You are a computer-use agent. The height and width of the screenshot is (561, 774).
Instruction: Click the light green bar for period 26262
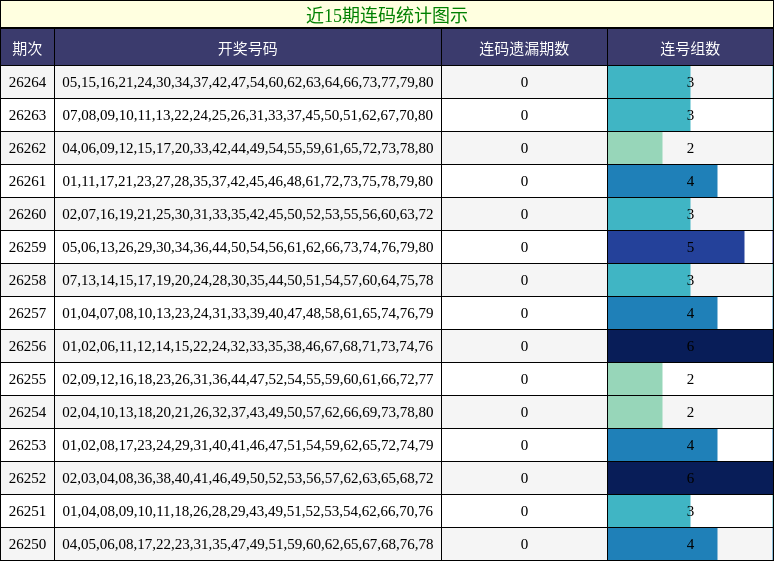[x=635, y=148]
